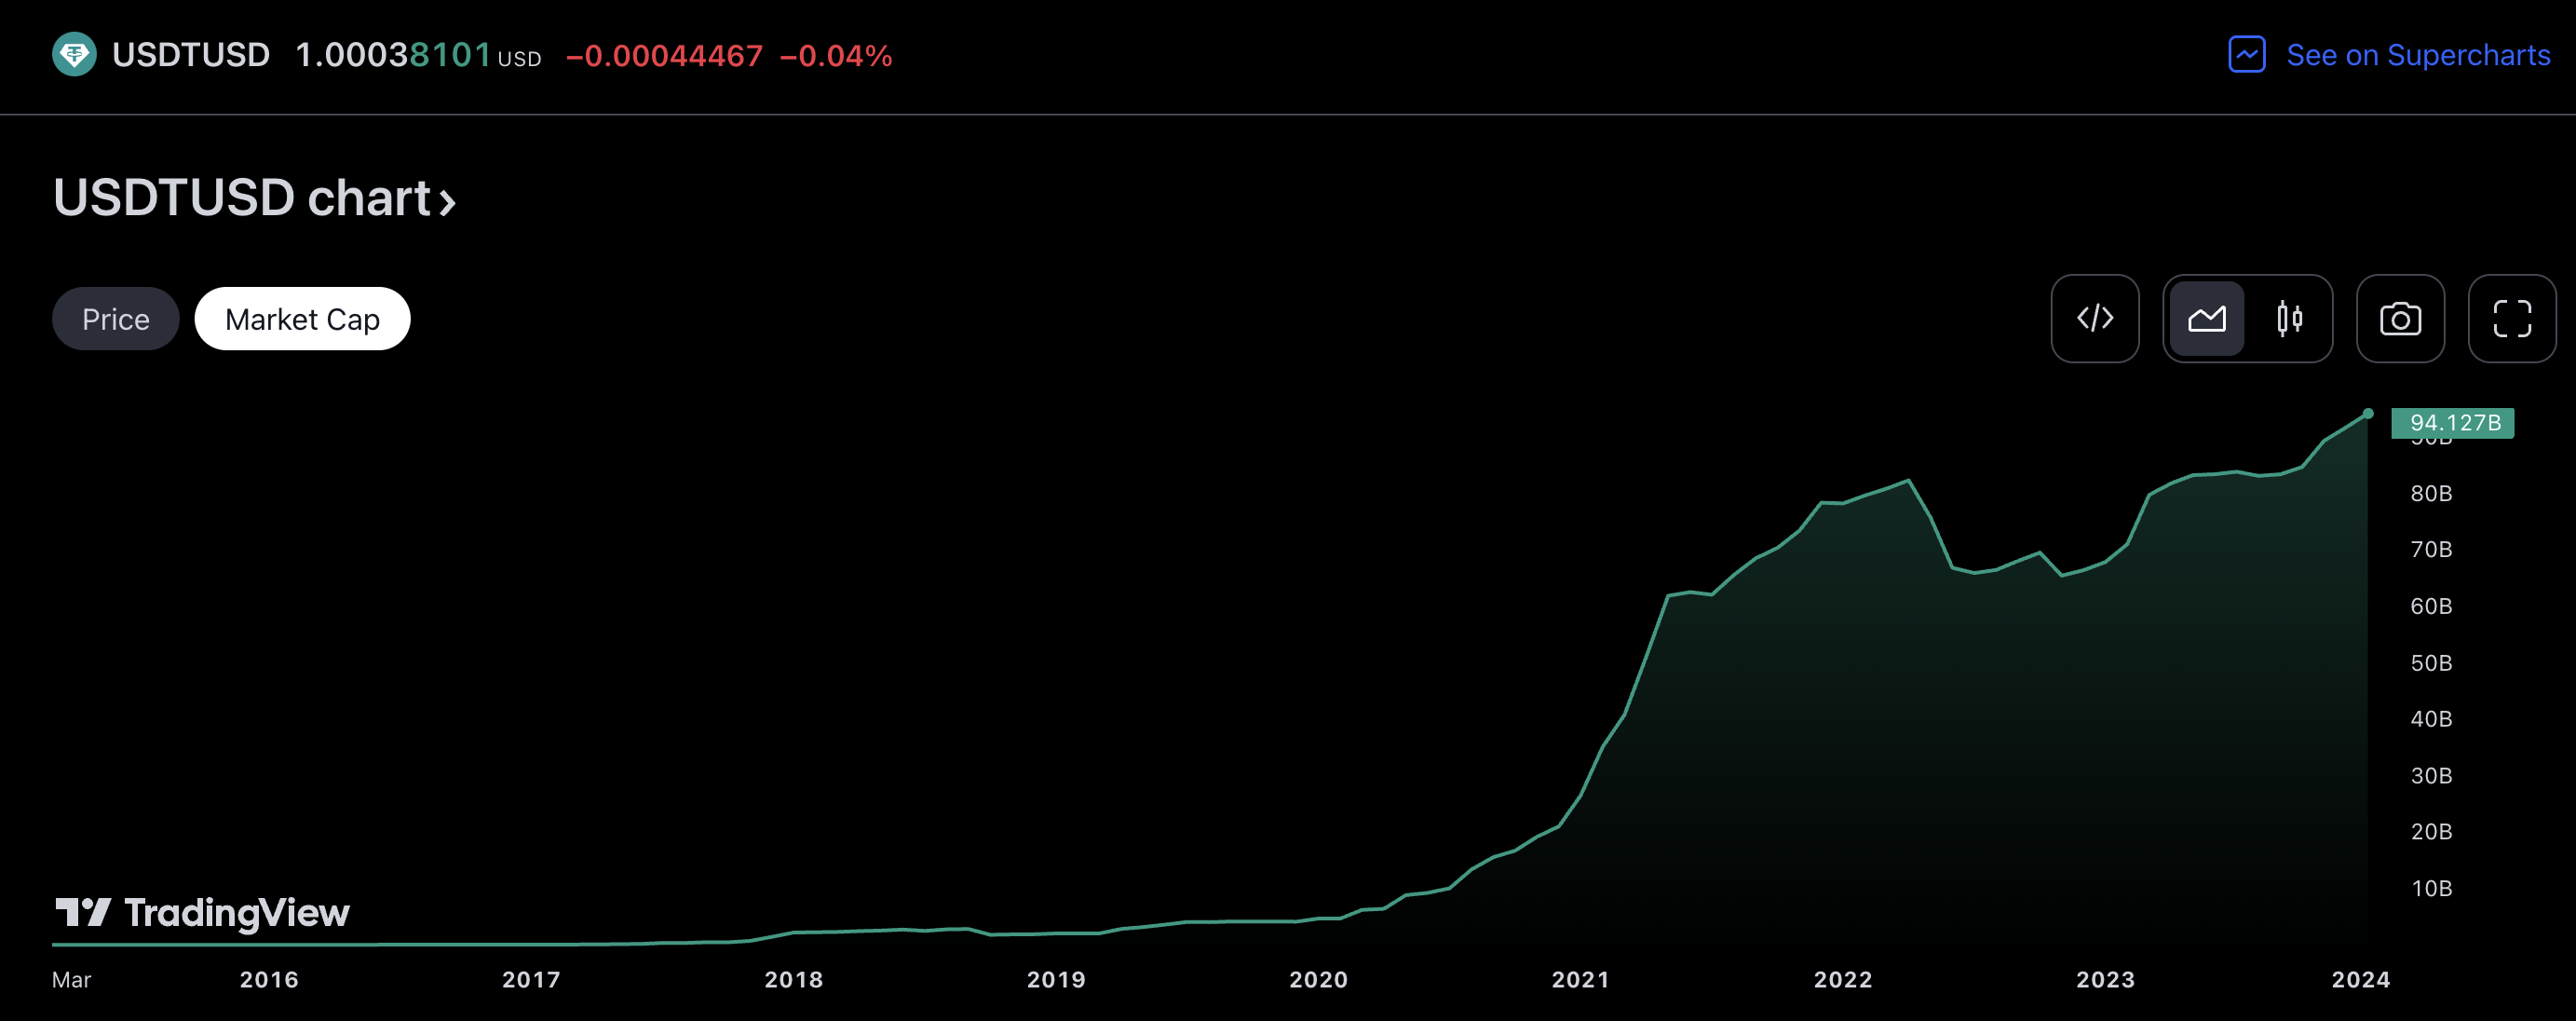Click the Mar time axis label

pyautogui.click(x=71, y=980)
